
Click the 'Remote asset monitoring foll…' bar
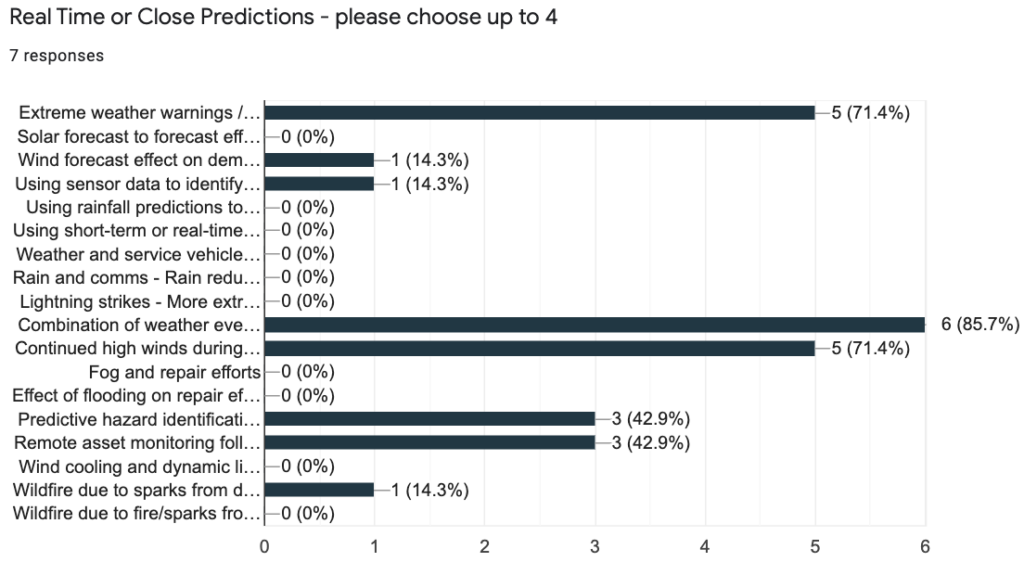[x=430, y=443]
